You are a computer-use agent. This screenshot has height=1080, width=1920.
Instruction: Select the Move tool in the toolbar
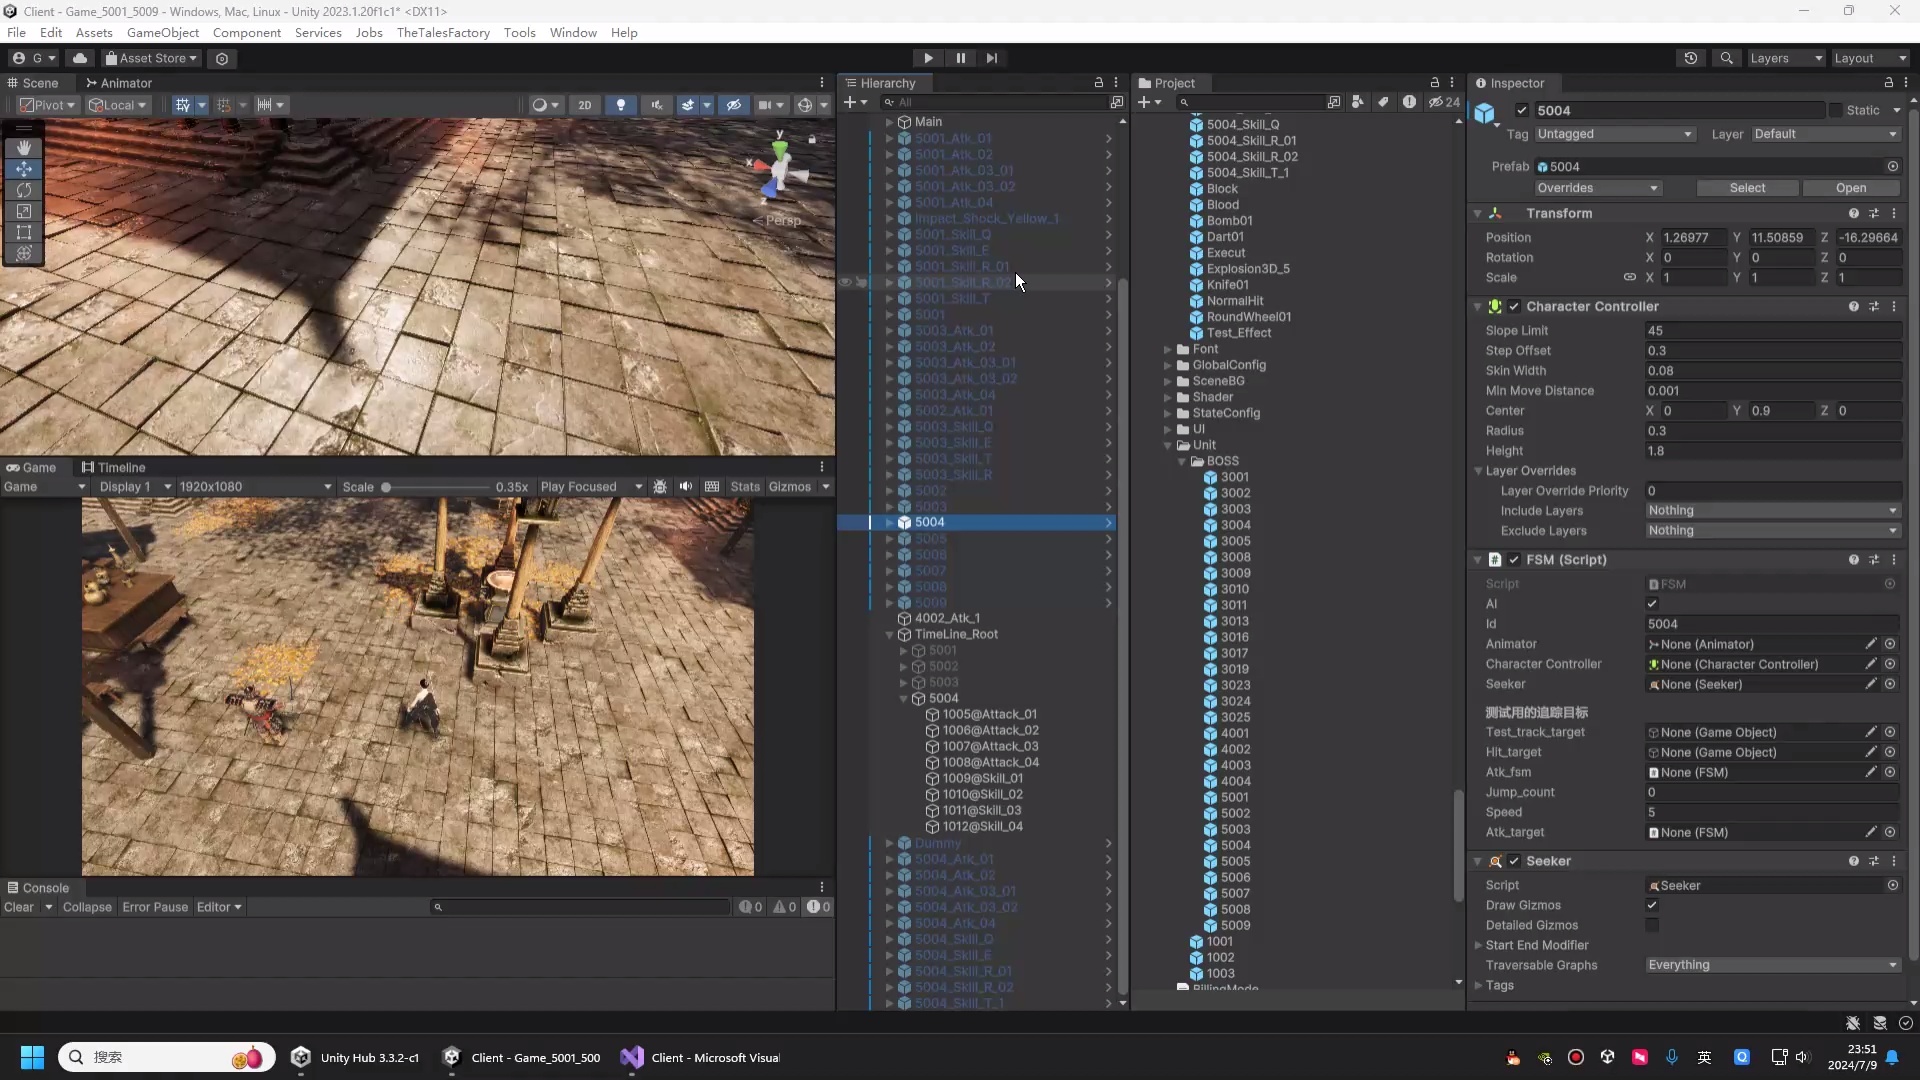pos(24,169)
